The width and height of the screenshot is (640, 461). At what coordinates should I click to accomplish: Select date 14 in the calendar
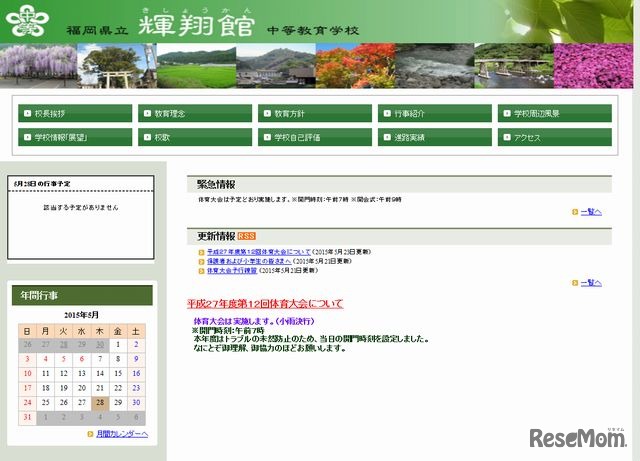[x=100, y=373]
